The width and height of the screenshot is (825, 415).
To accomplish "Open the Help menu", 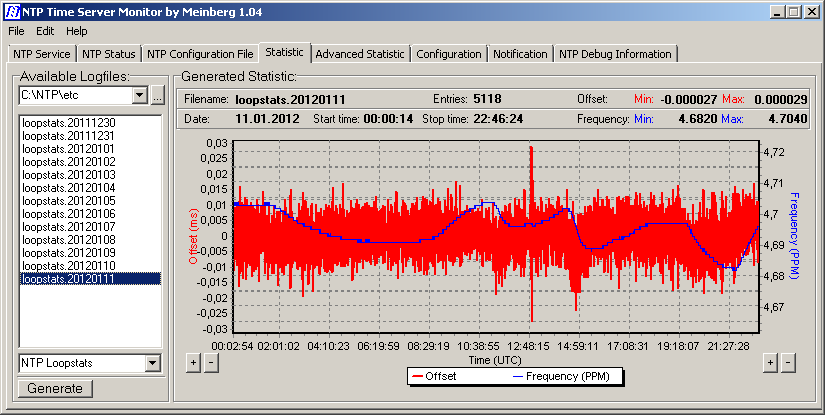I will (76, 32).
